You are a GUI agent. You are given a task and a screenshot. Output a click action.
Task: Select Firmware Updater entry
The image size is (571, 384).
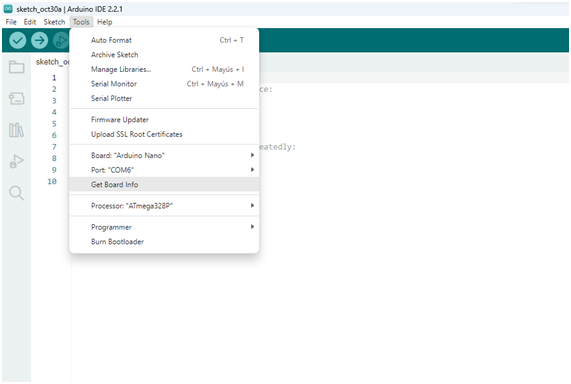pyautogui.click(x=164, y=119)
